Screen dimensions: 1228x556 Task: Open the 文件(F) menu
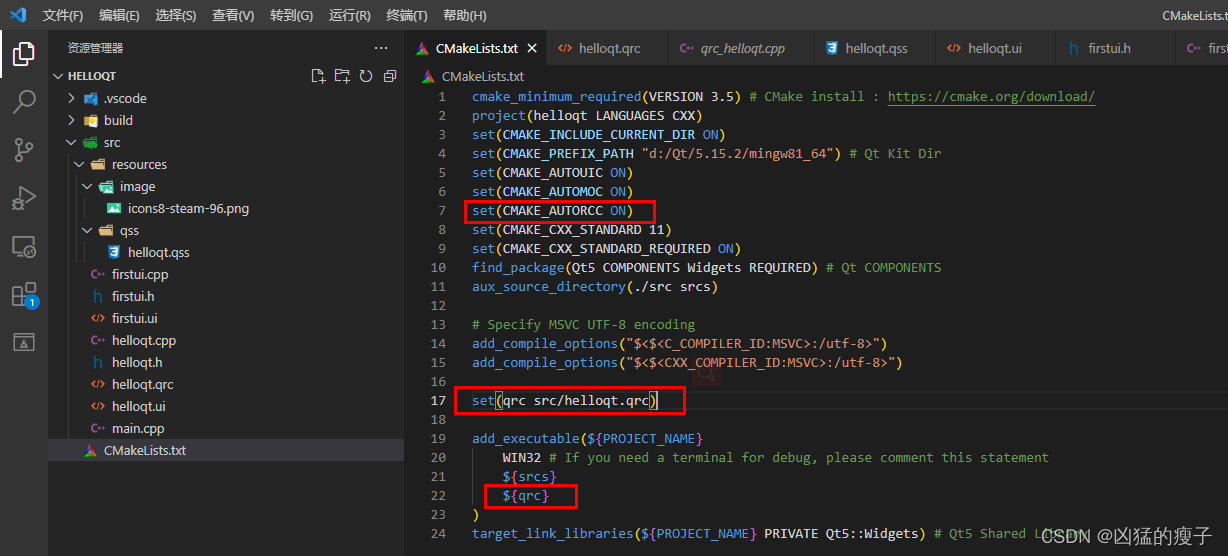point(63,15)
